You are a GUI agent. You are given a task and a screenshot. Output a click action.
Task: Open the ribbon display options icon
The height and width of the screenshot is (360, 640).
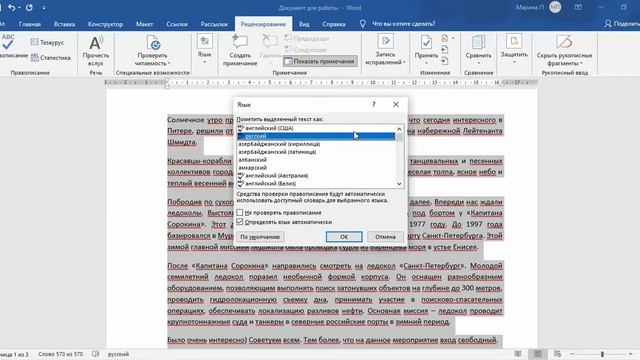point(578,7)
